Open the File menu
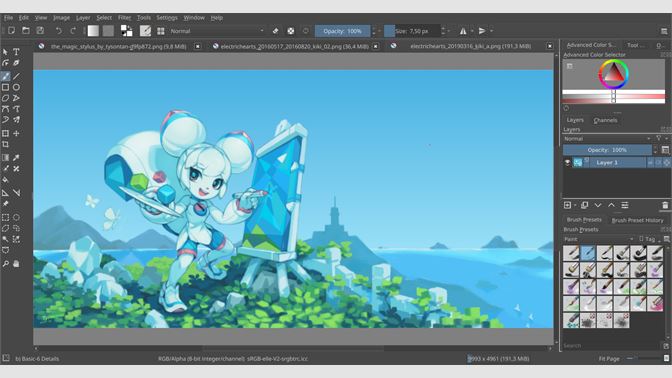Viewport: 672px width, 378px height. point(9,18)
